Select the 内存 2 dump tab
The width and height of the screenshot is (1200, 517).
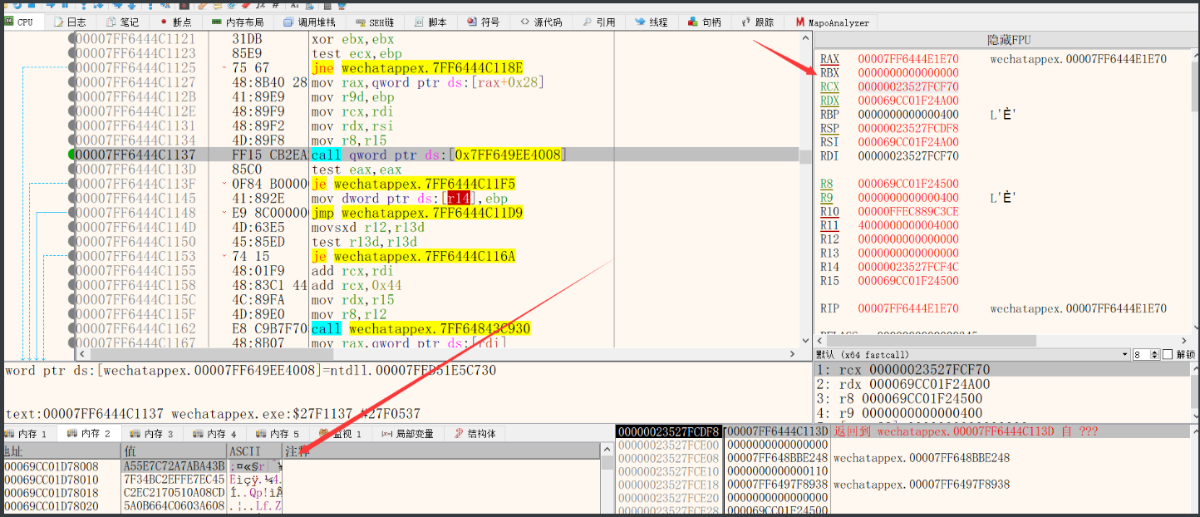click(x=91, y=434)
